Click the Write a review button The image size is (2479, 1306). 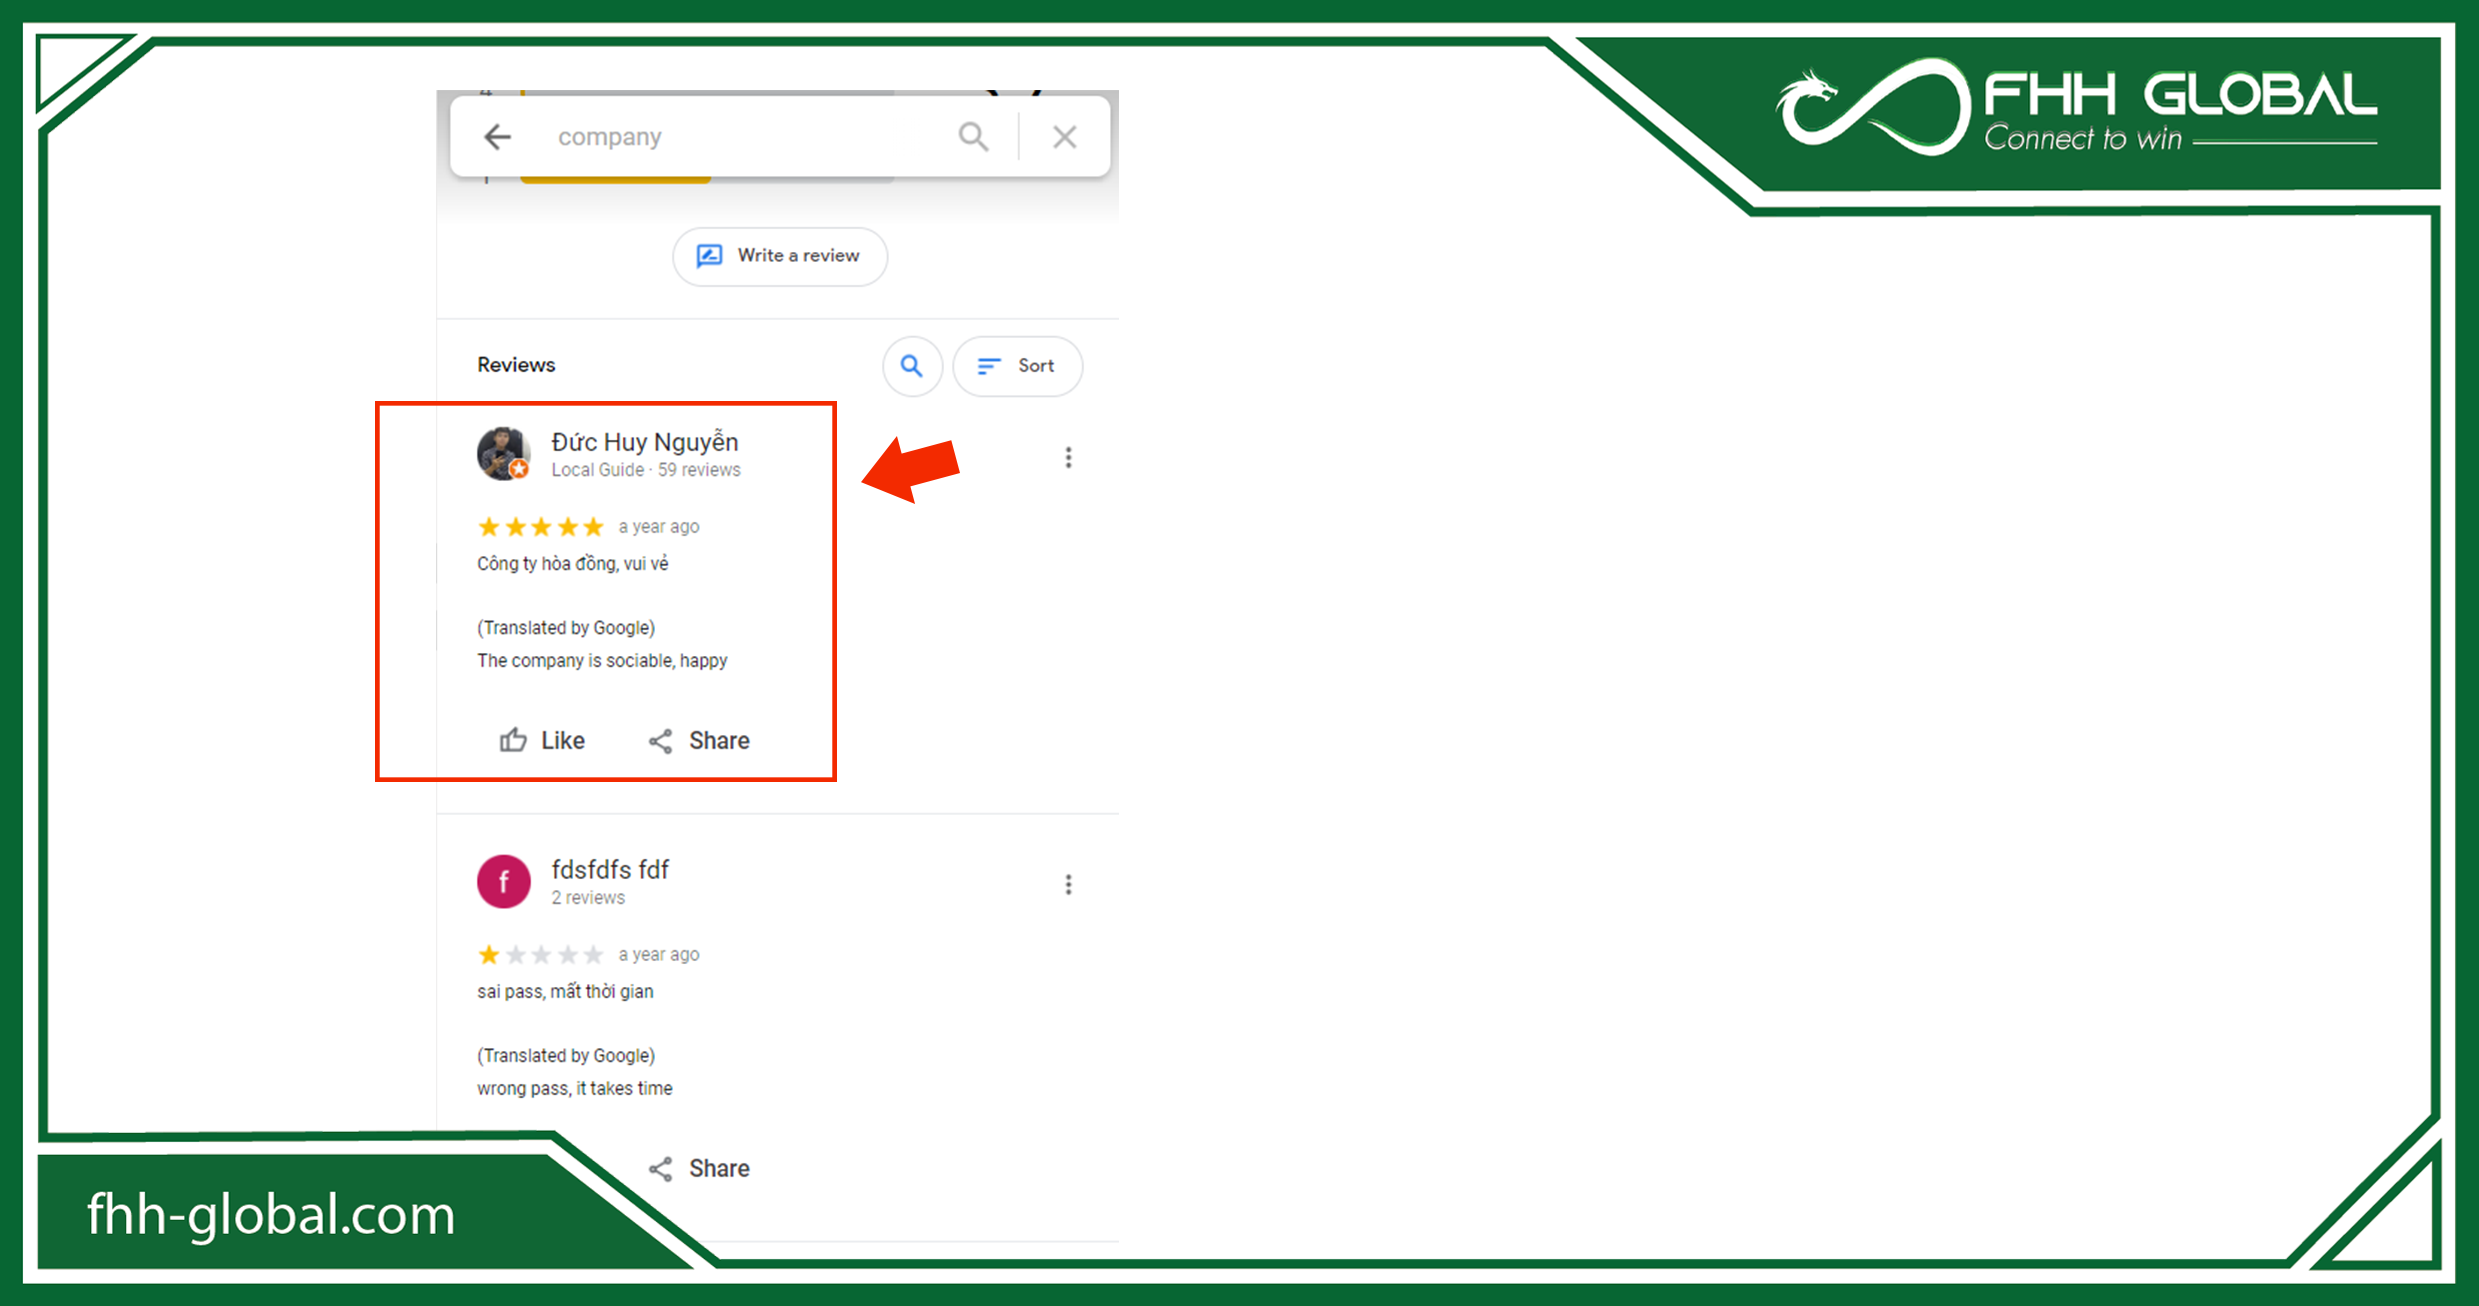[779, 256]
